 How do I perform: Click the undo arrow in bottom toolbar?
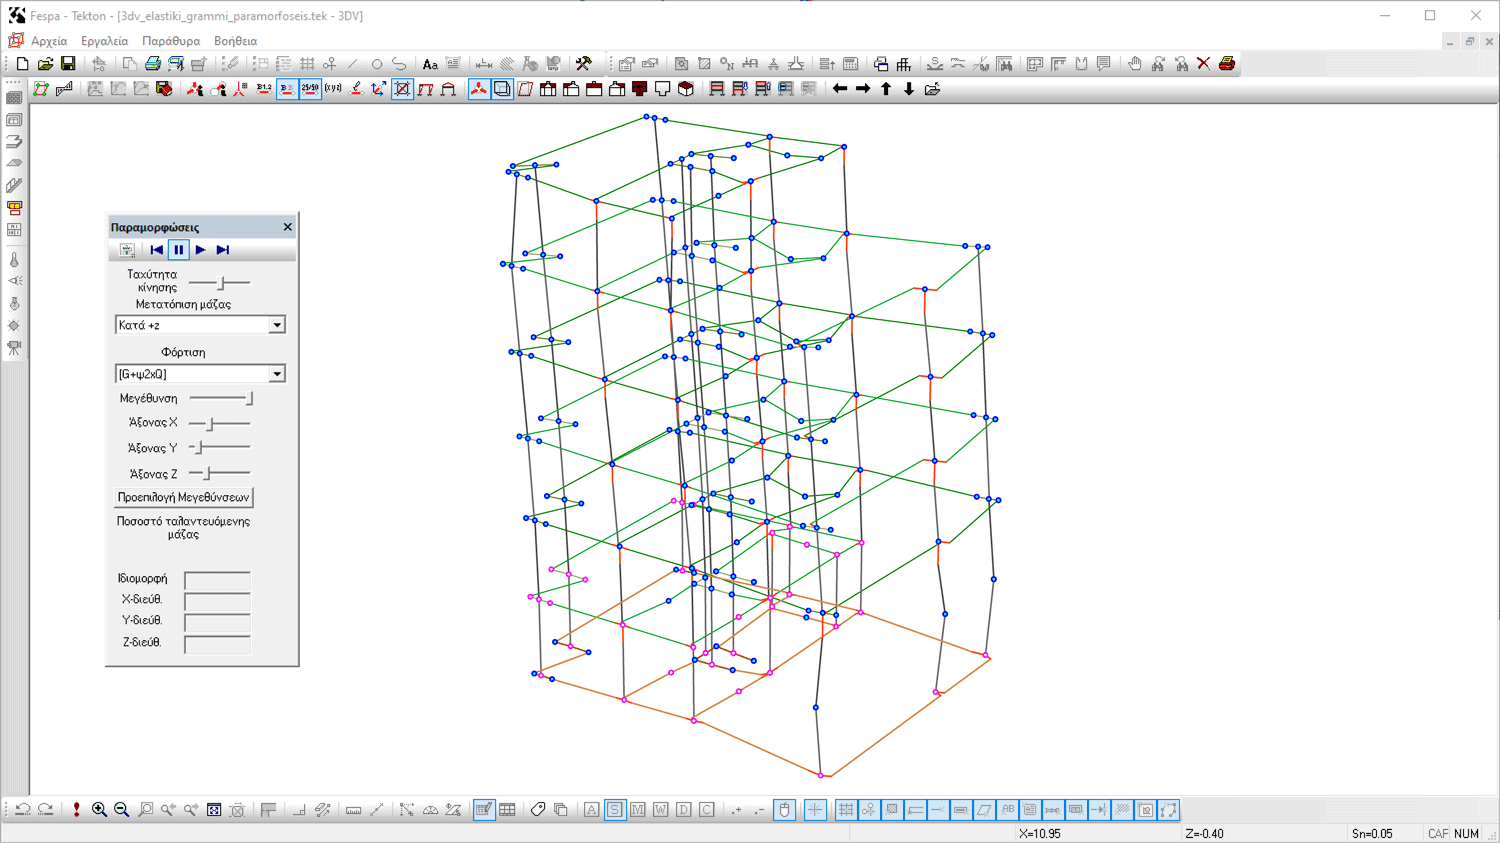pyautogui.click(x=22, y=810)
